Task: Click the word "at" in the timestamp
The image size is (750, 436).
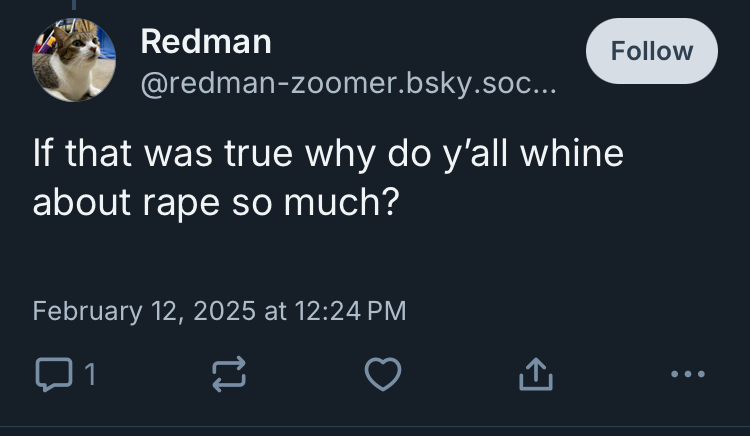Action: (277, 311)
